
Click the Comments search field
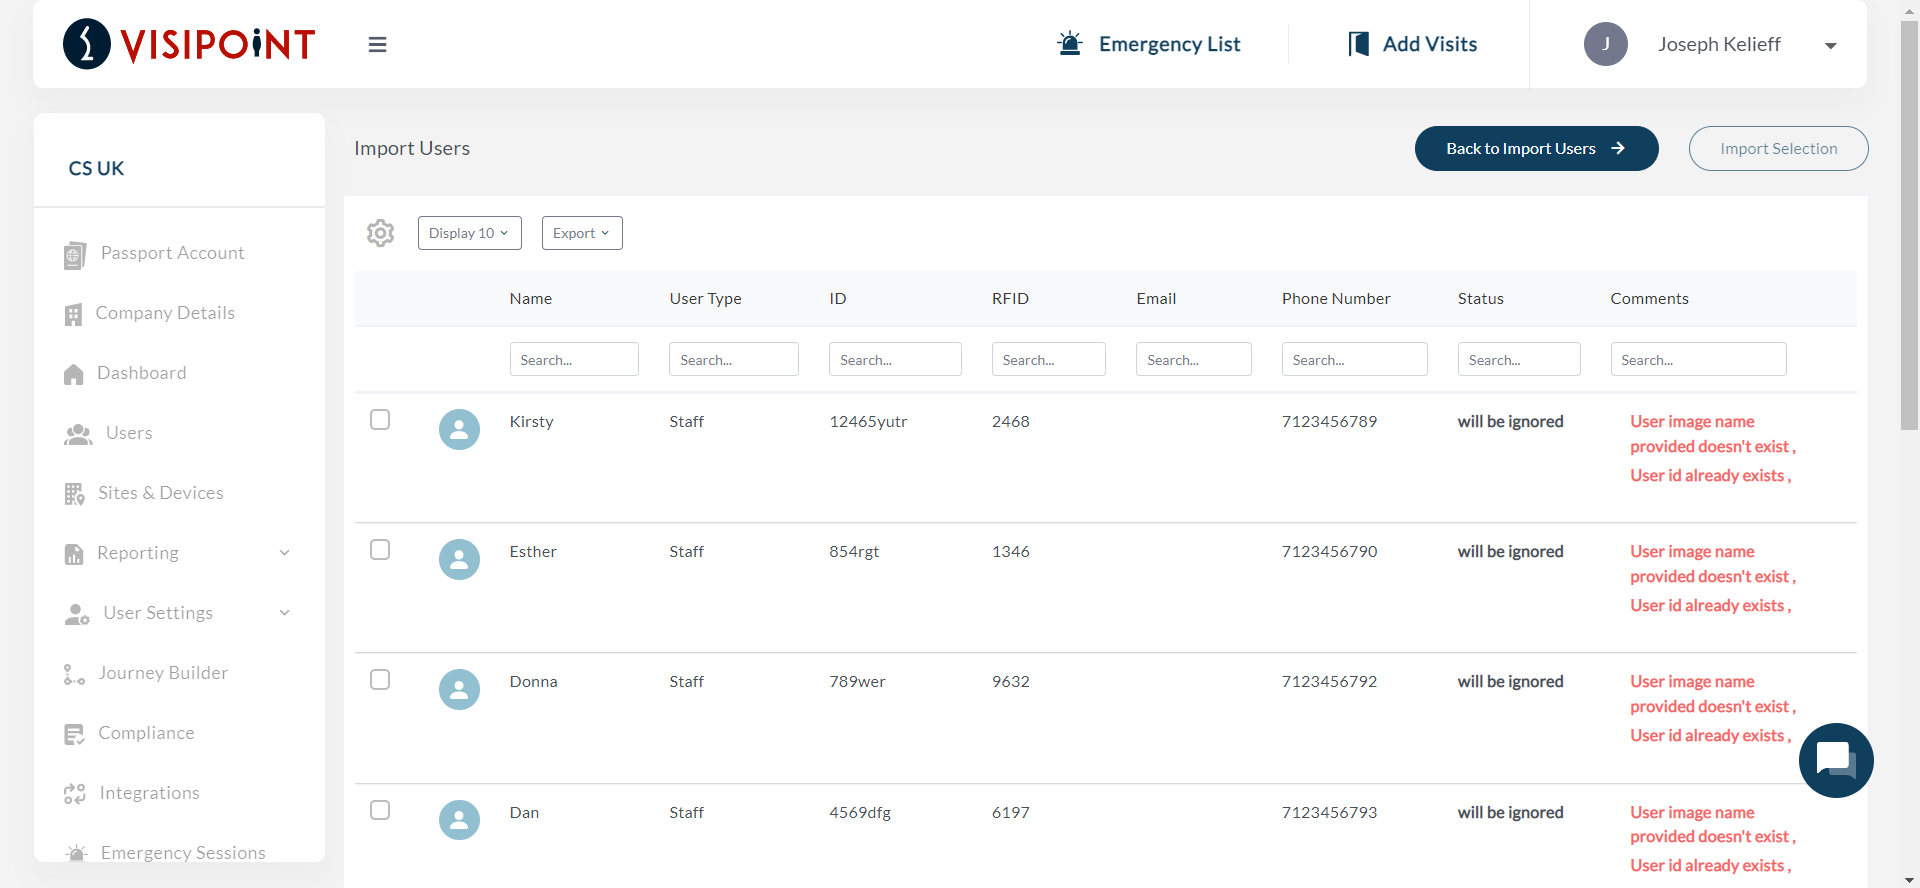[1698, 359]
